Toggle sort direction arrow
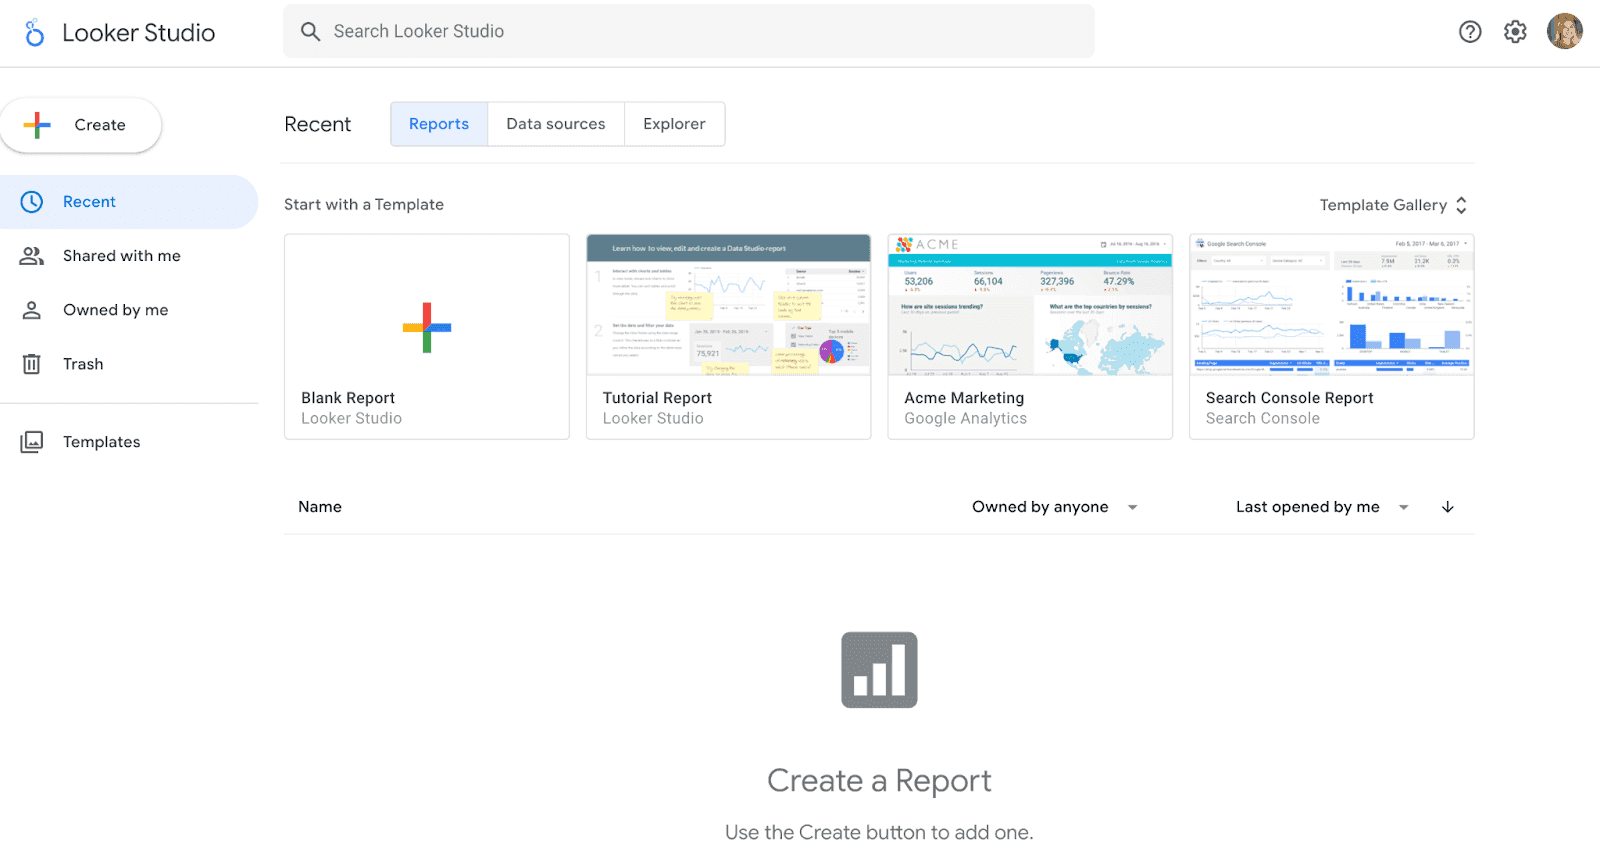The image size is (1600, 862). [1447, 507]
